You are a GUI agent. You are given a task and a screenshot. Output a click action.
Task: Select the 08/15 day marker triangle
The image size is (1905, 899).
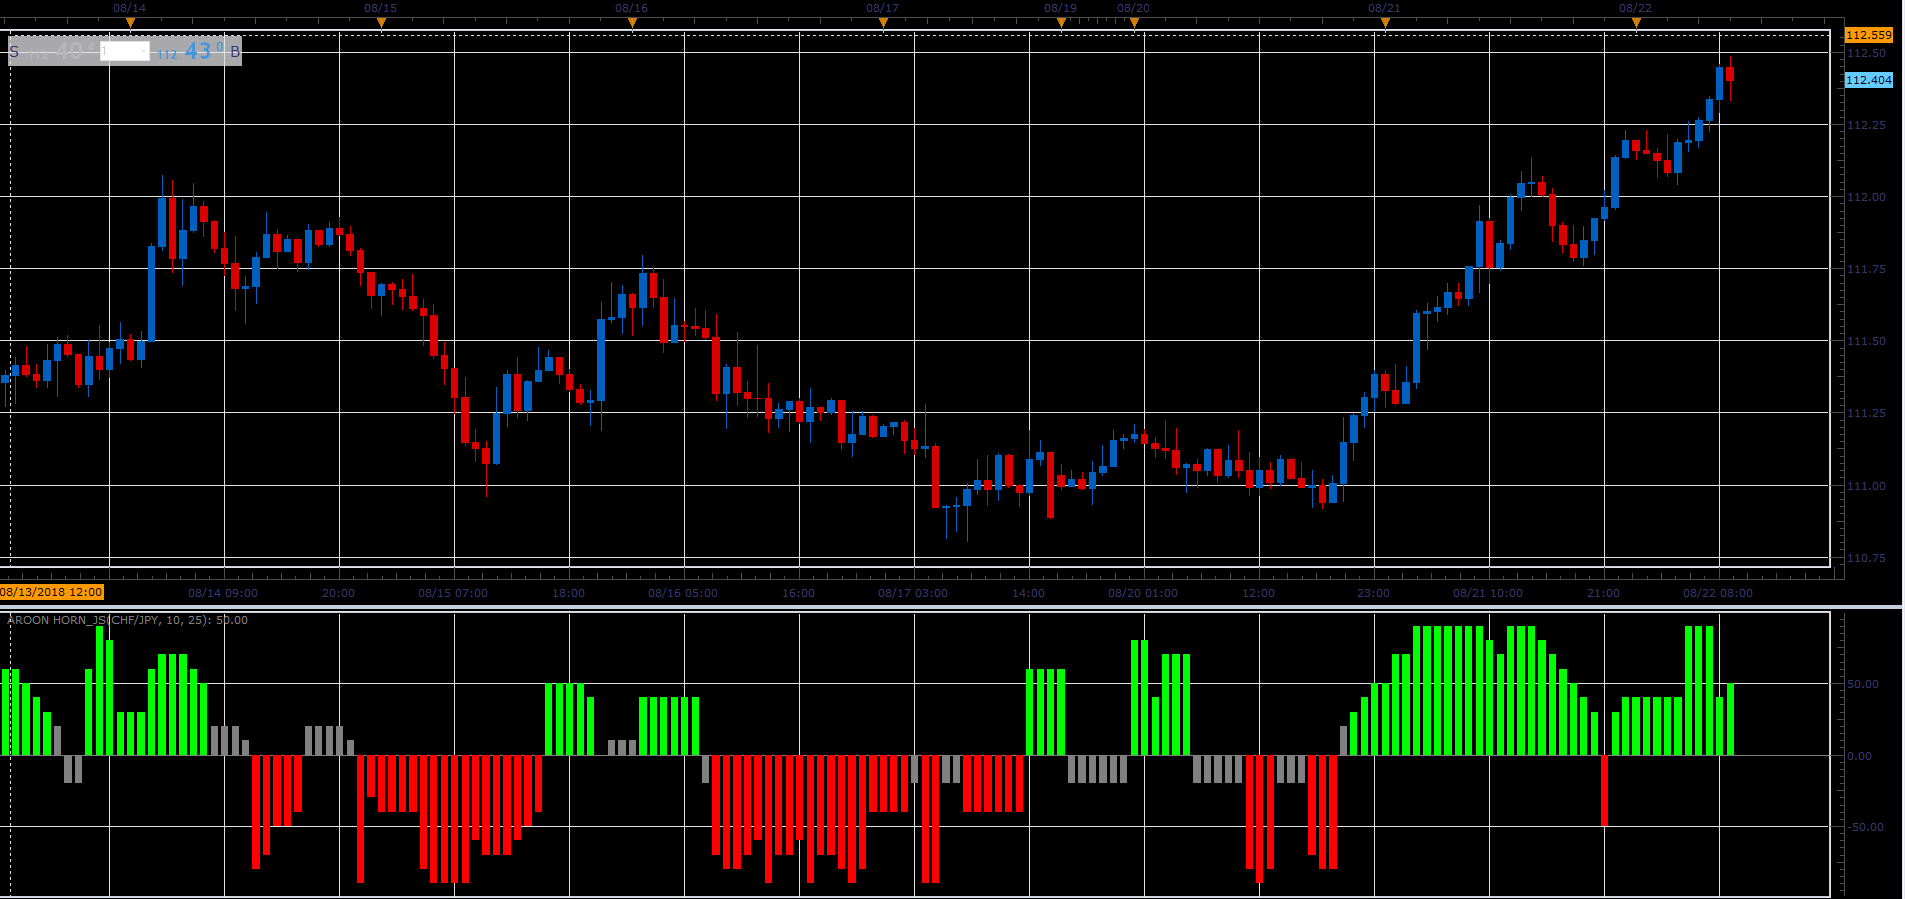pyautogui.click(x=381, y=23)
